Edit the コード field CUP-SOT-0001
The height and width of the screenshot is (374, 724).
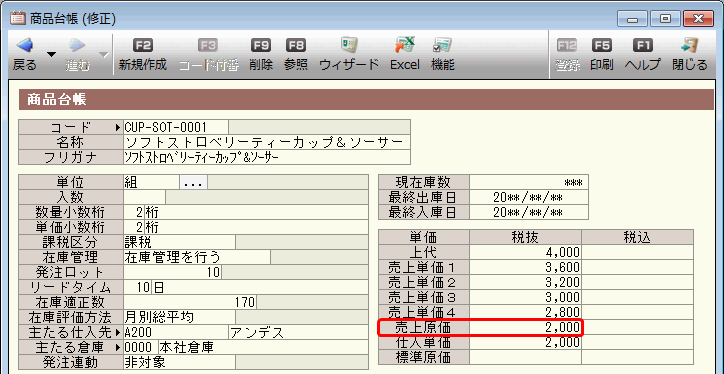coord(175,127)
